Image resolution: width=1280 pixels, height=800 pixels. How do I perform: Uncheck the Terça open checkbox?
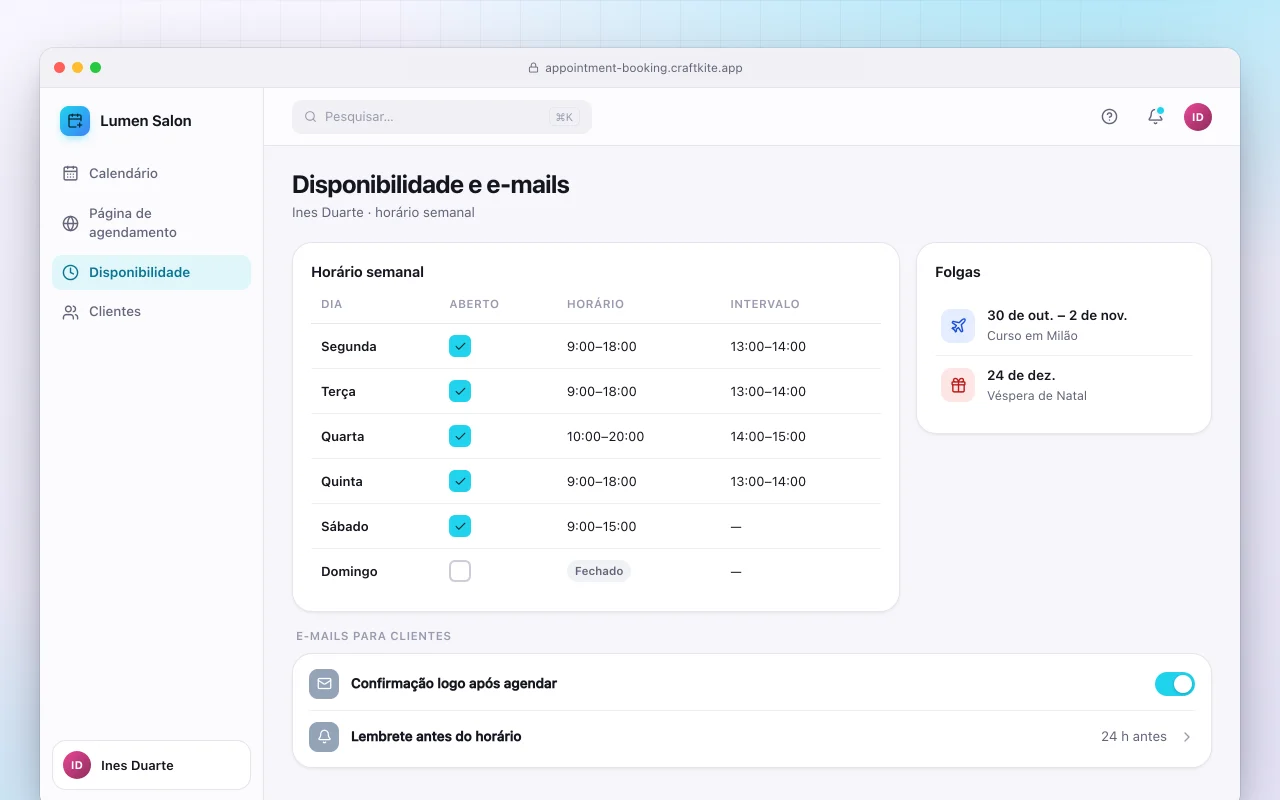pos(460,391)
